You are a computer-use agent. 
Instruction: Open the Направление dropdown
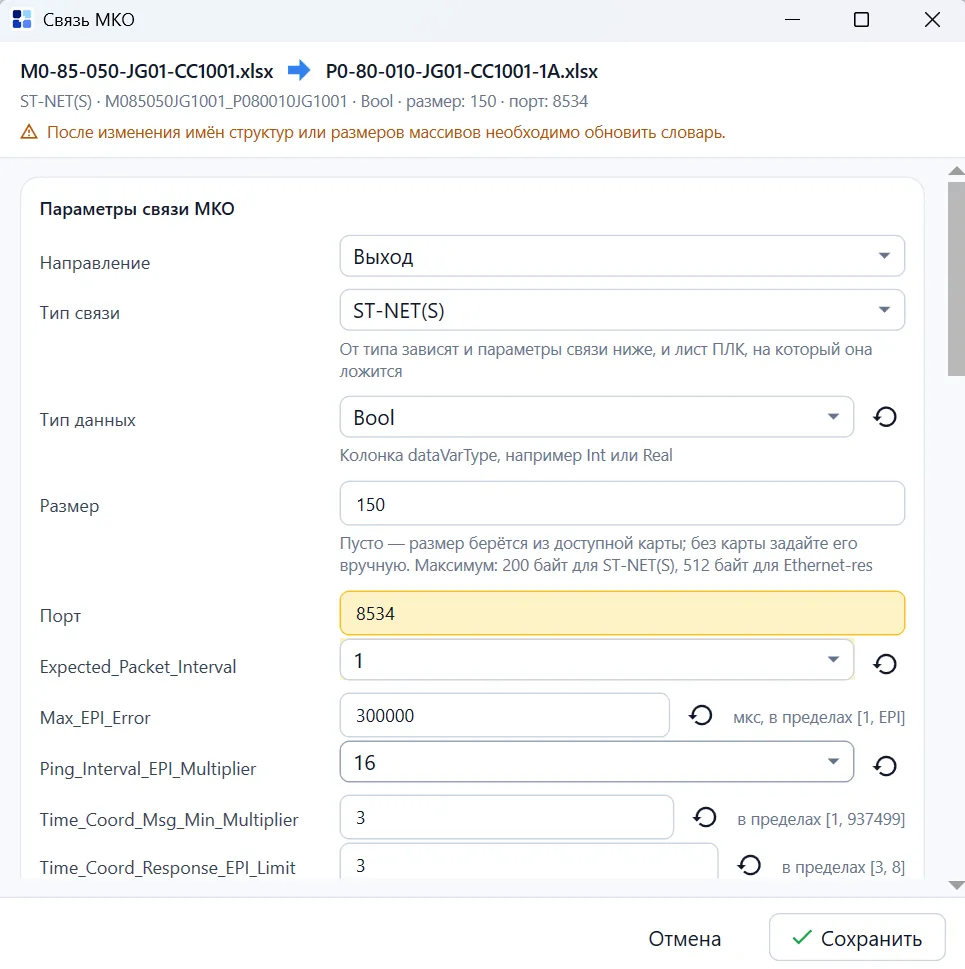(622, 256)
